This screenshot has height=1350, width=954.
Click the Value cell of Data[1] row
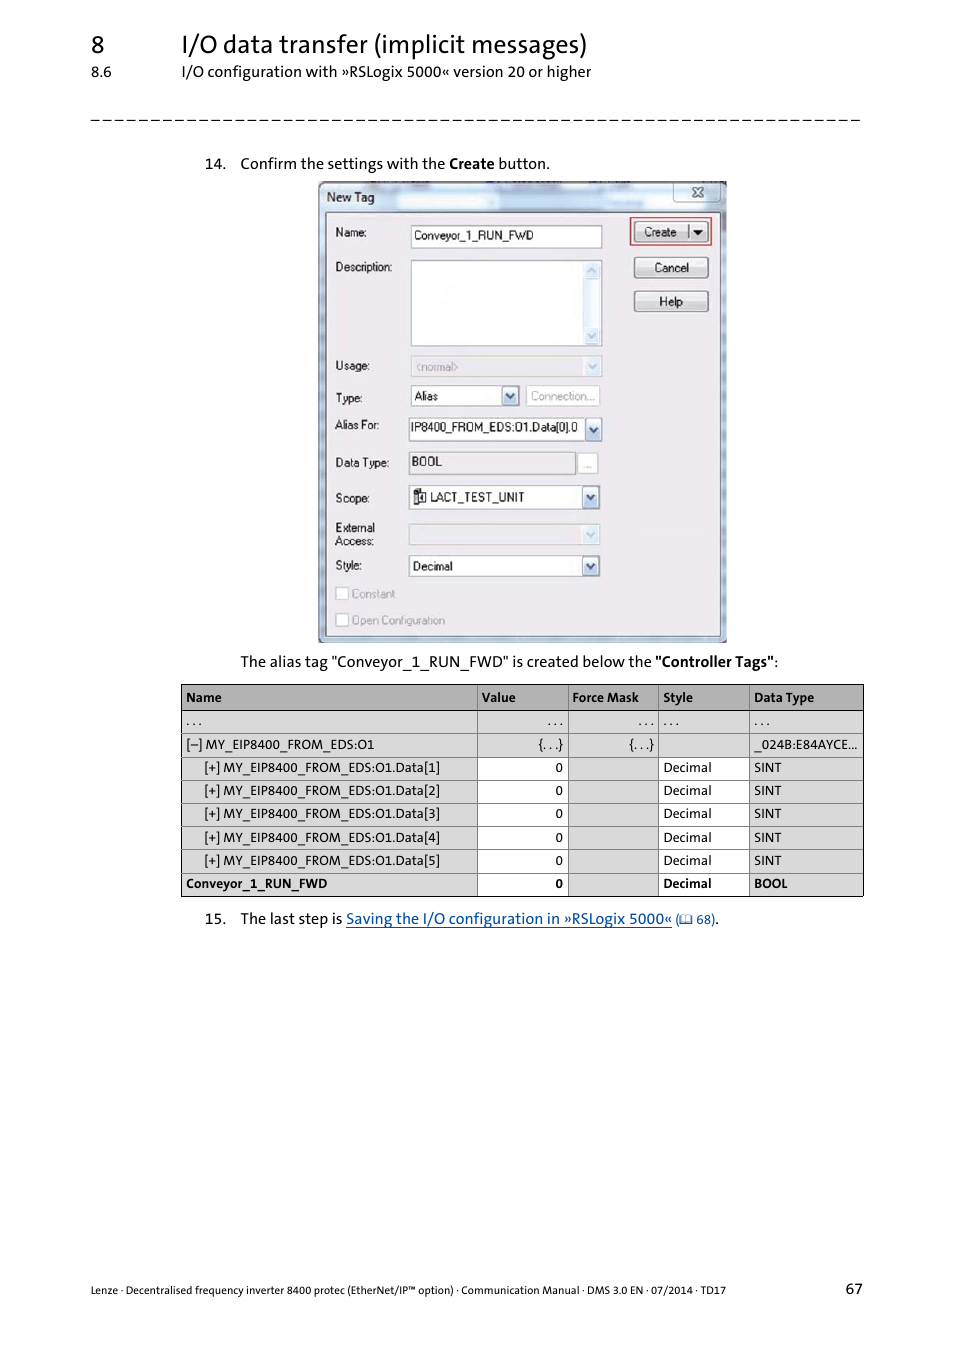(x=522, y=768)
